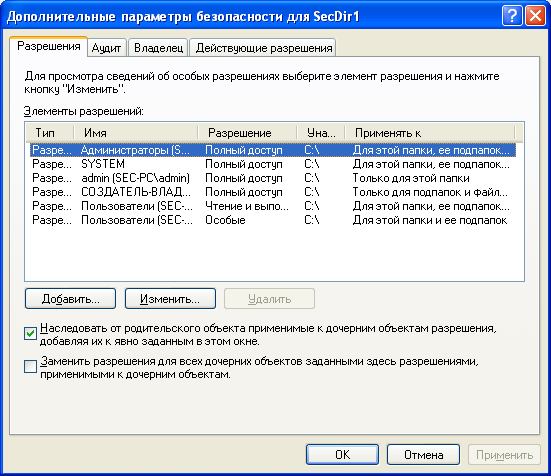Screen dimensions: 551x476
Task: Select Пользователи entry with Чтение и выпо...
Action: tap(273, 206)
